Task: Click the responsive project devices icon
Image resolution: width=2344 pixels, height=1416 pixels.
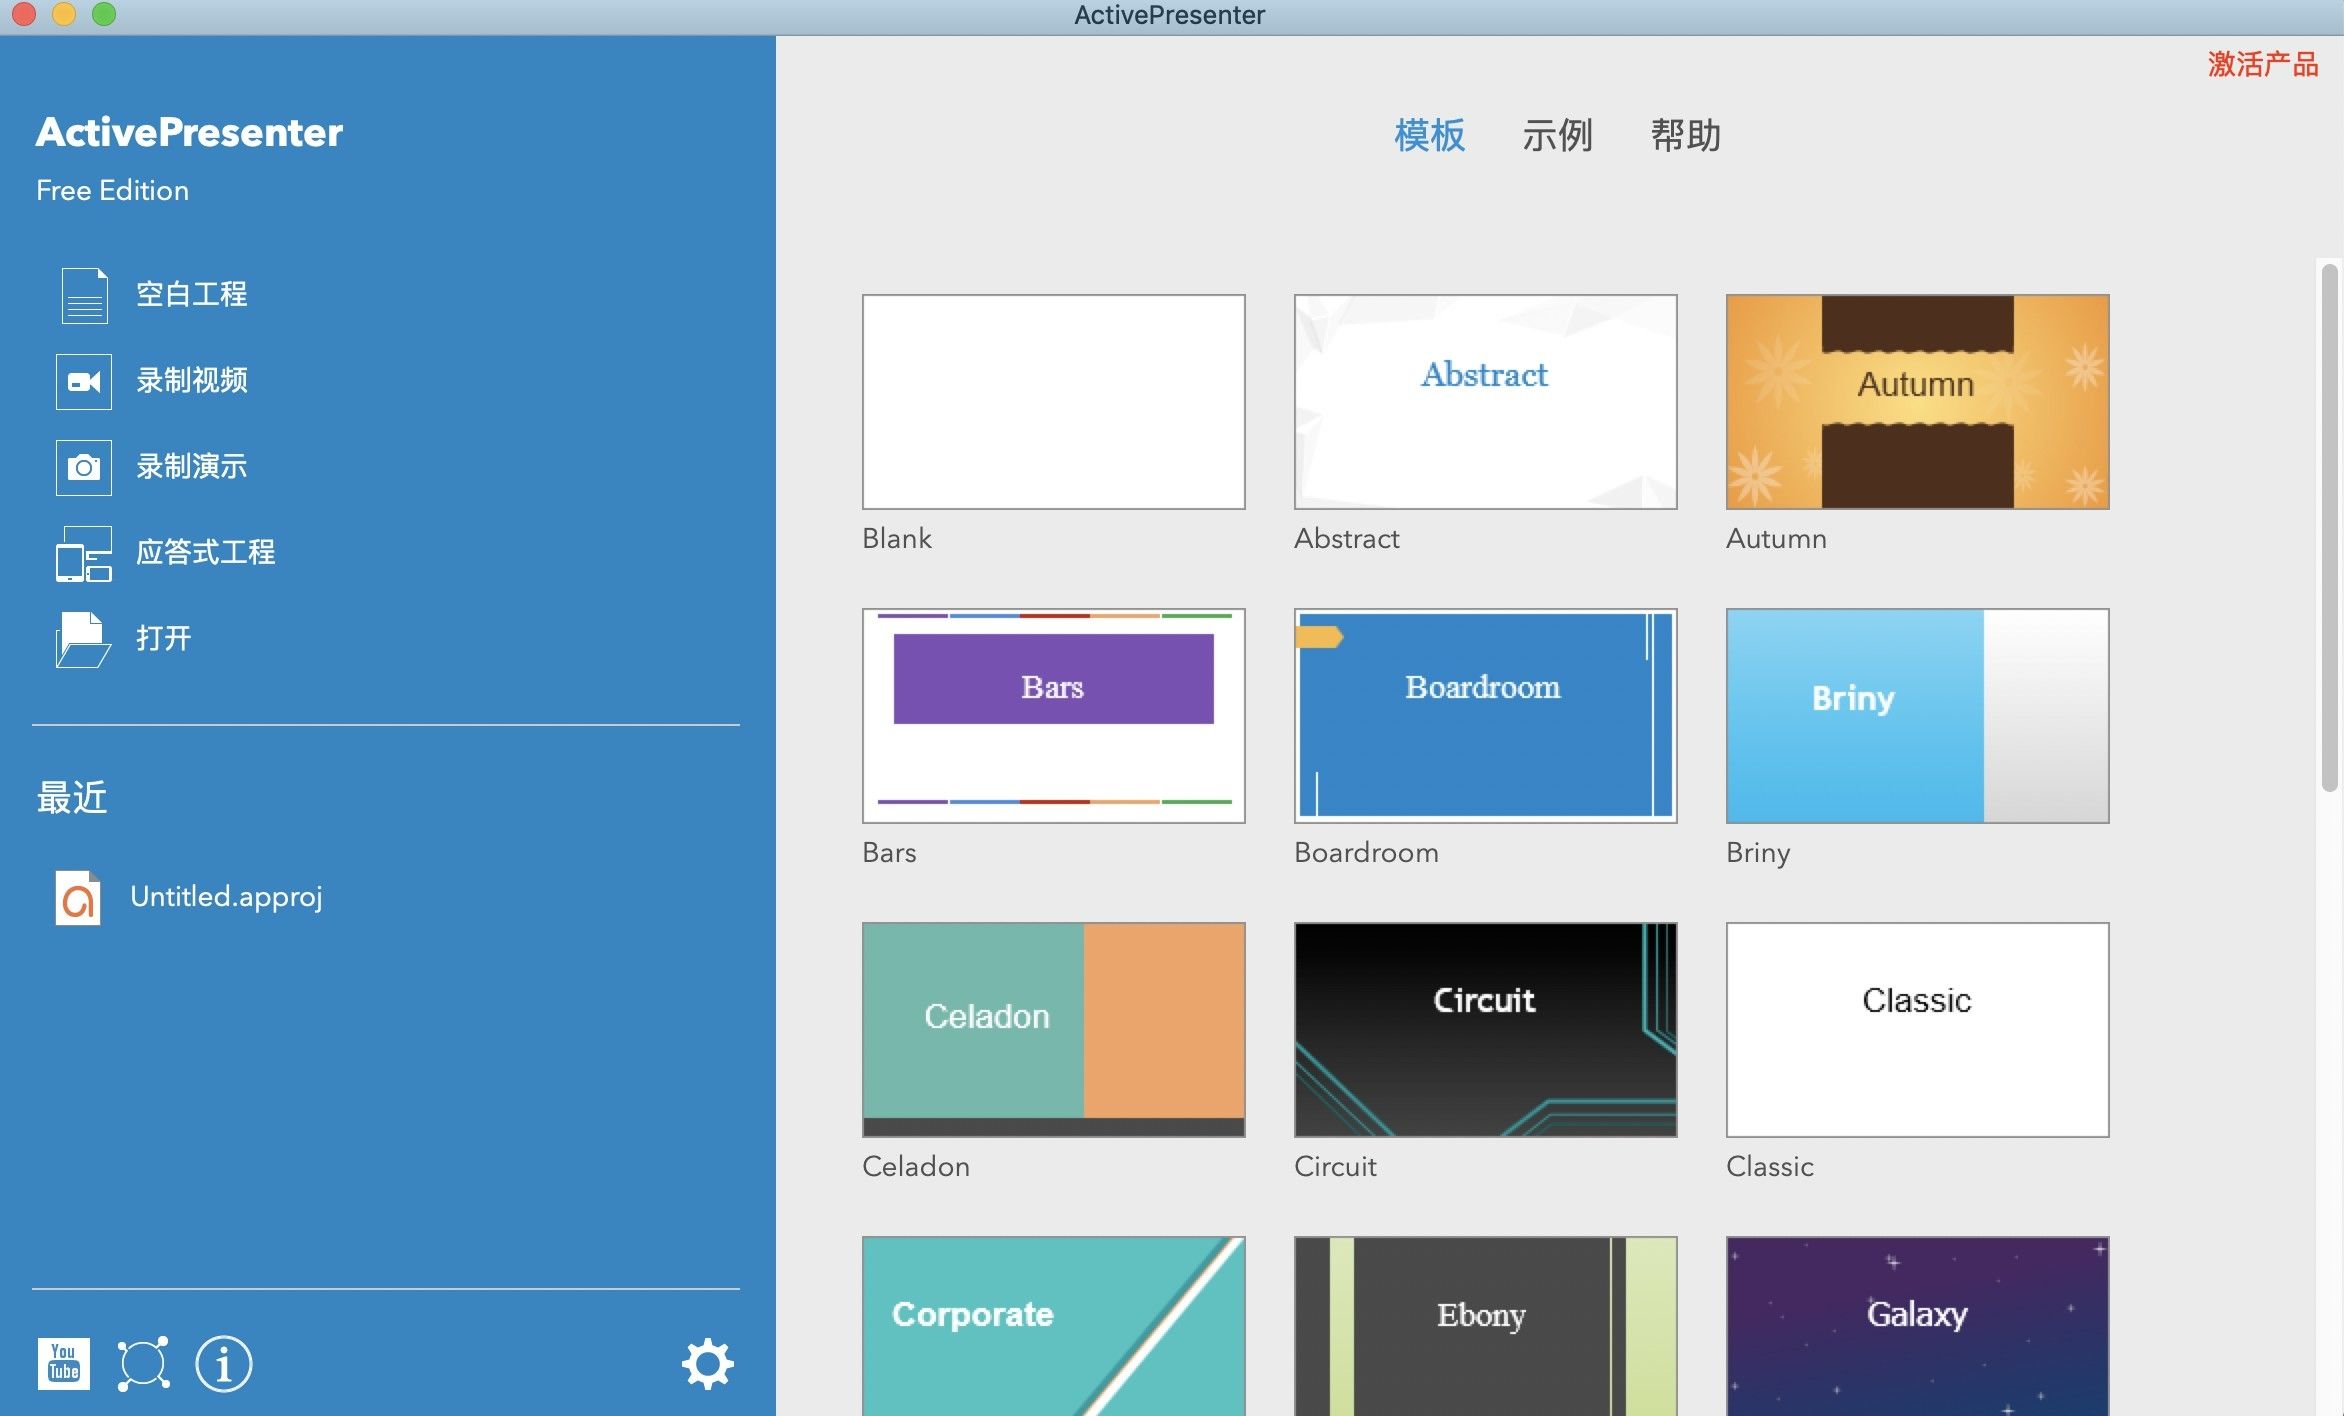Action: point(84,553)
